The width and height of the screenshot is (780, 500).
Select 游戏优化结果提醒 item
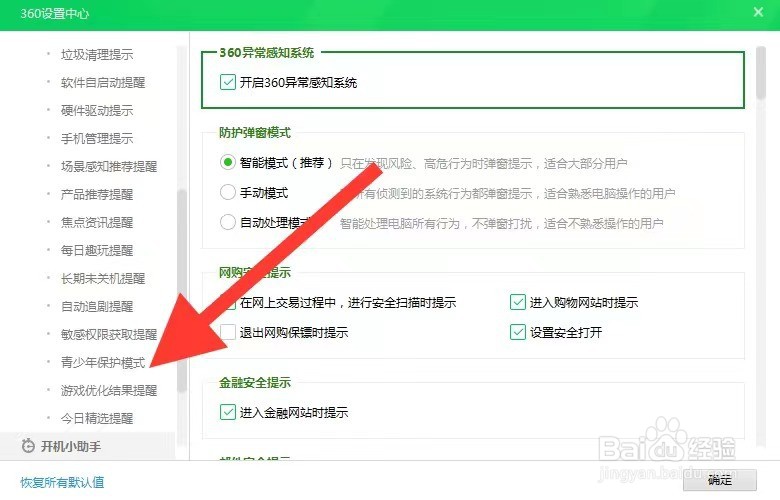109,391
